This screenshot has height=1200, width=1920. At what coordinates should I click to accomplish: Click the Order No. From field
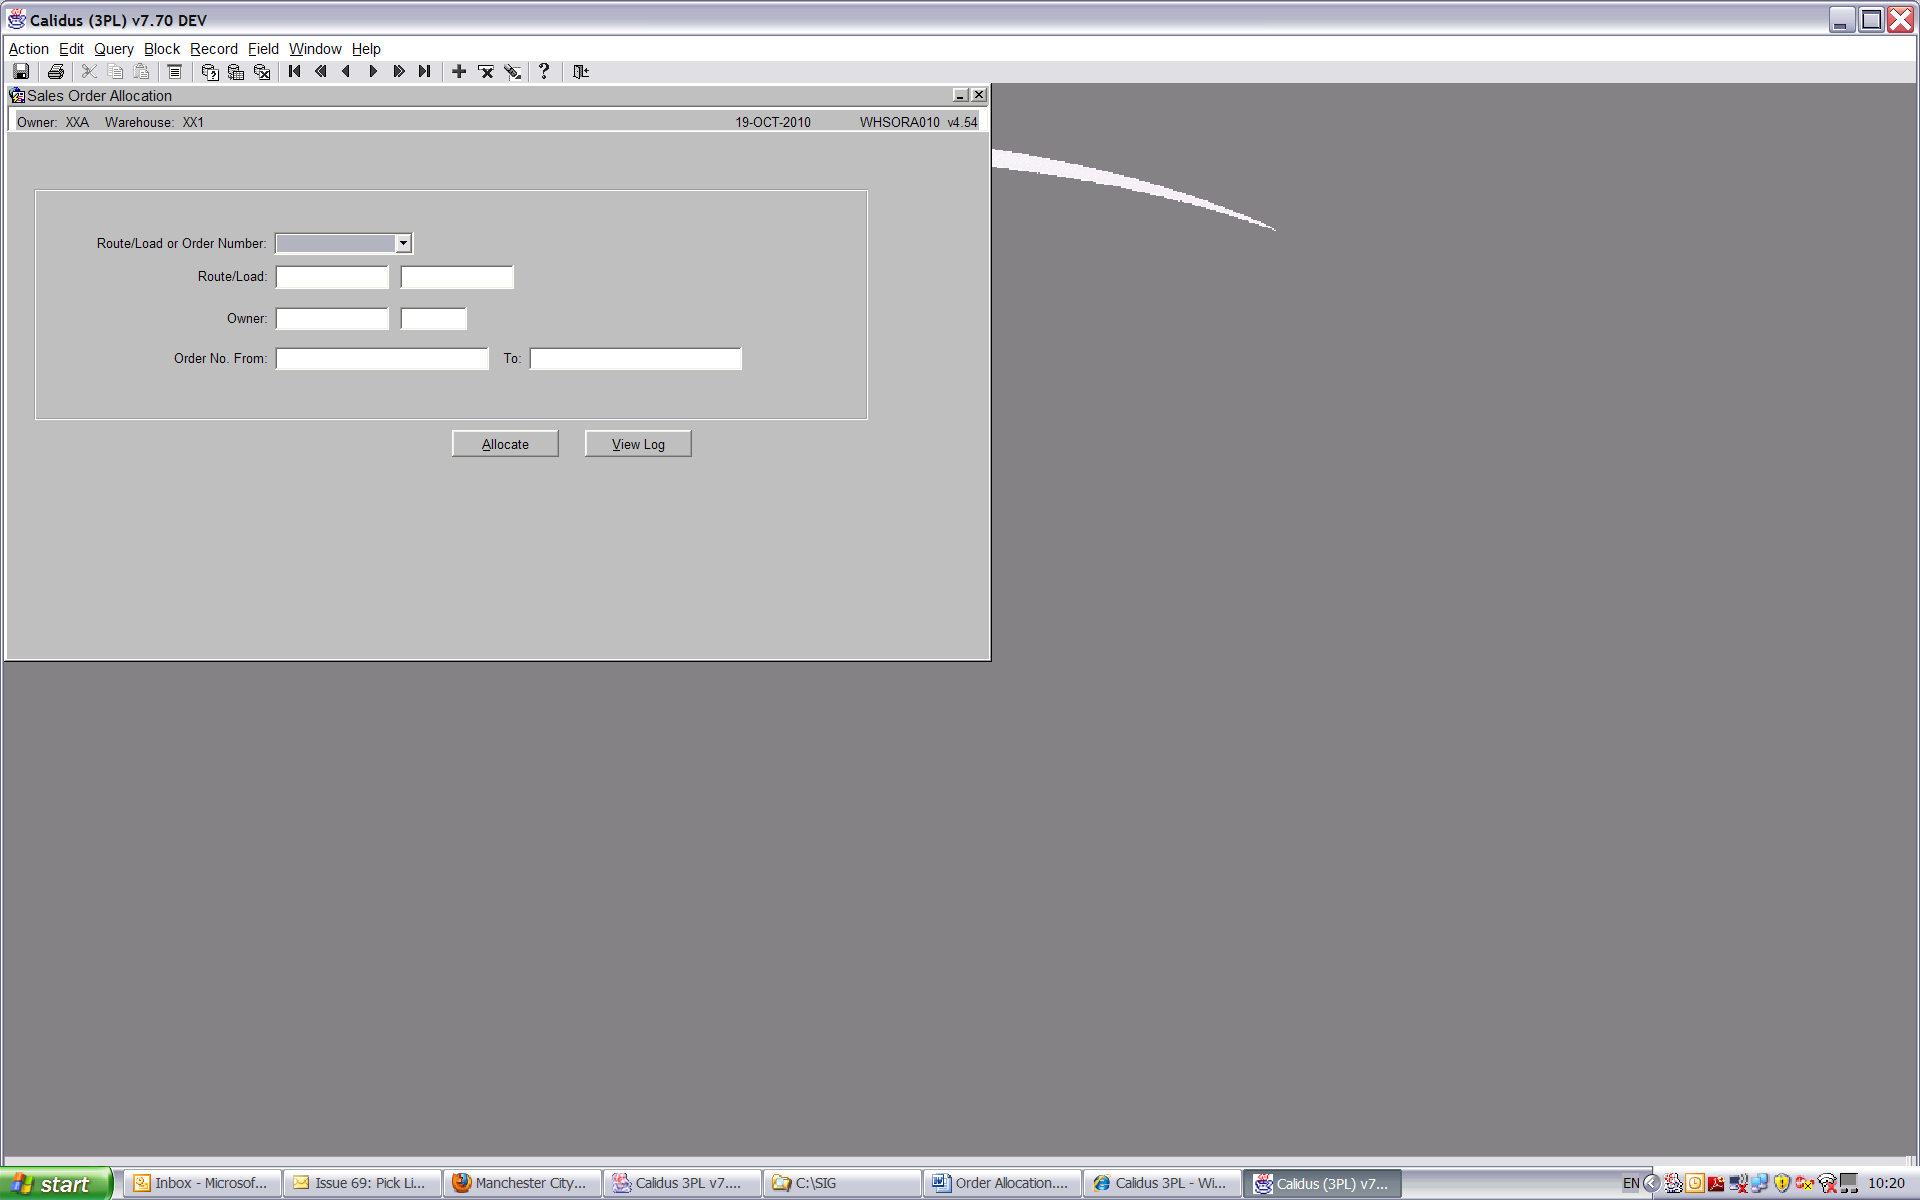tap(382, 359)
